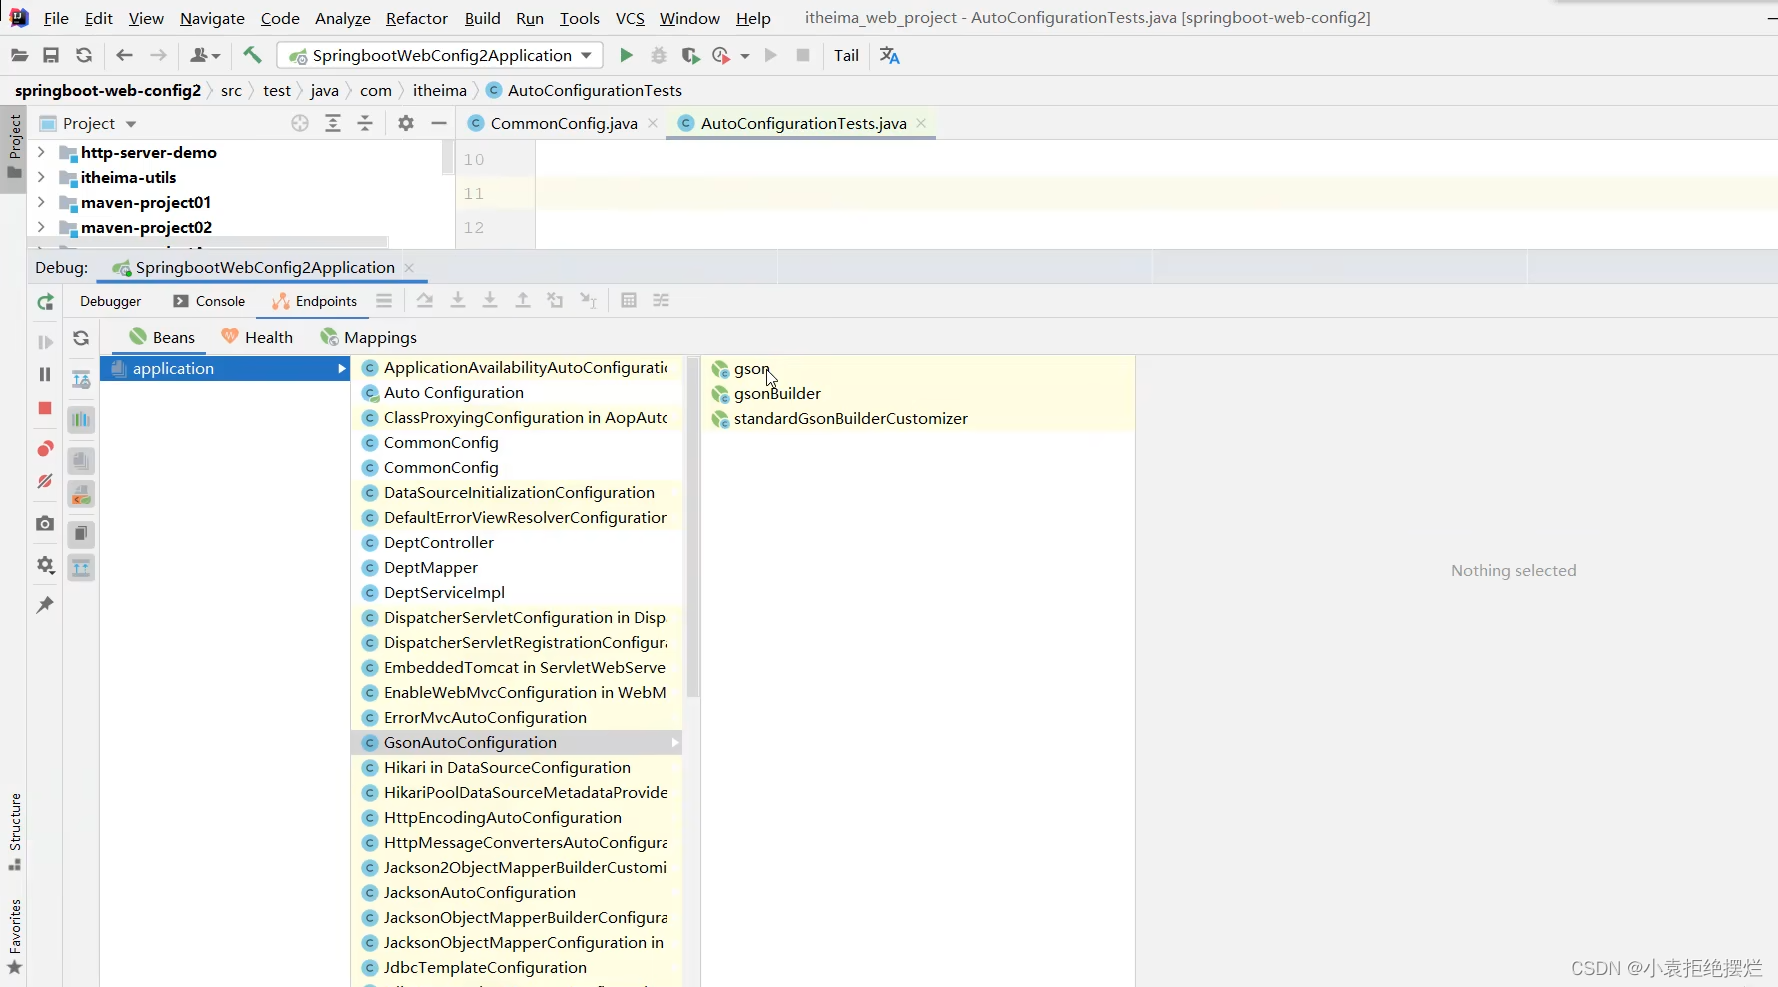View breakpoints with the red circles icon
This screenshot has width=1778, height=987.
pyautogui.click(x=45, y=448)
